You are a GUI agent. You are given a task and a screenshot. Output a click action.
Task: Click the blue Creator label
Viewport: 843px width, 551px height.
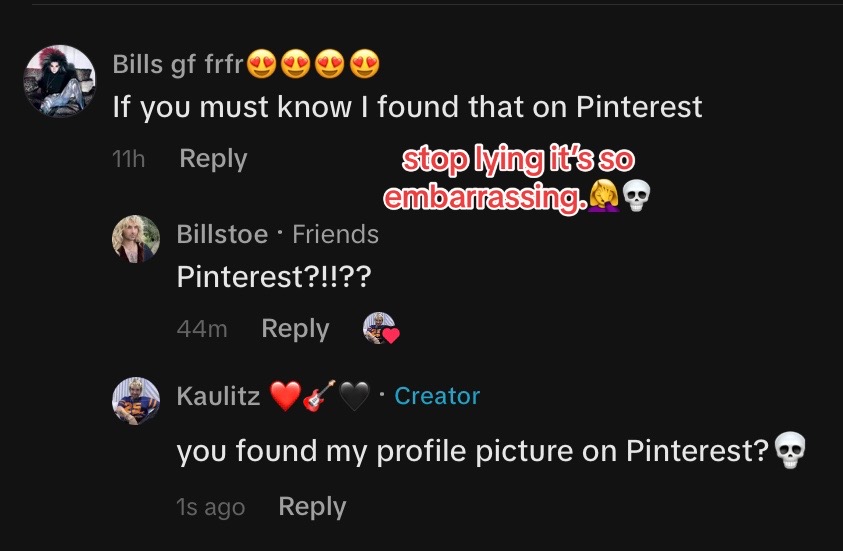tap(437, 396)
